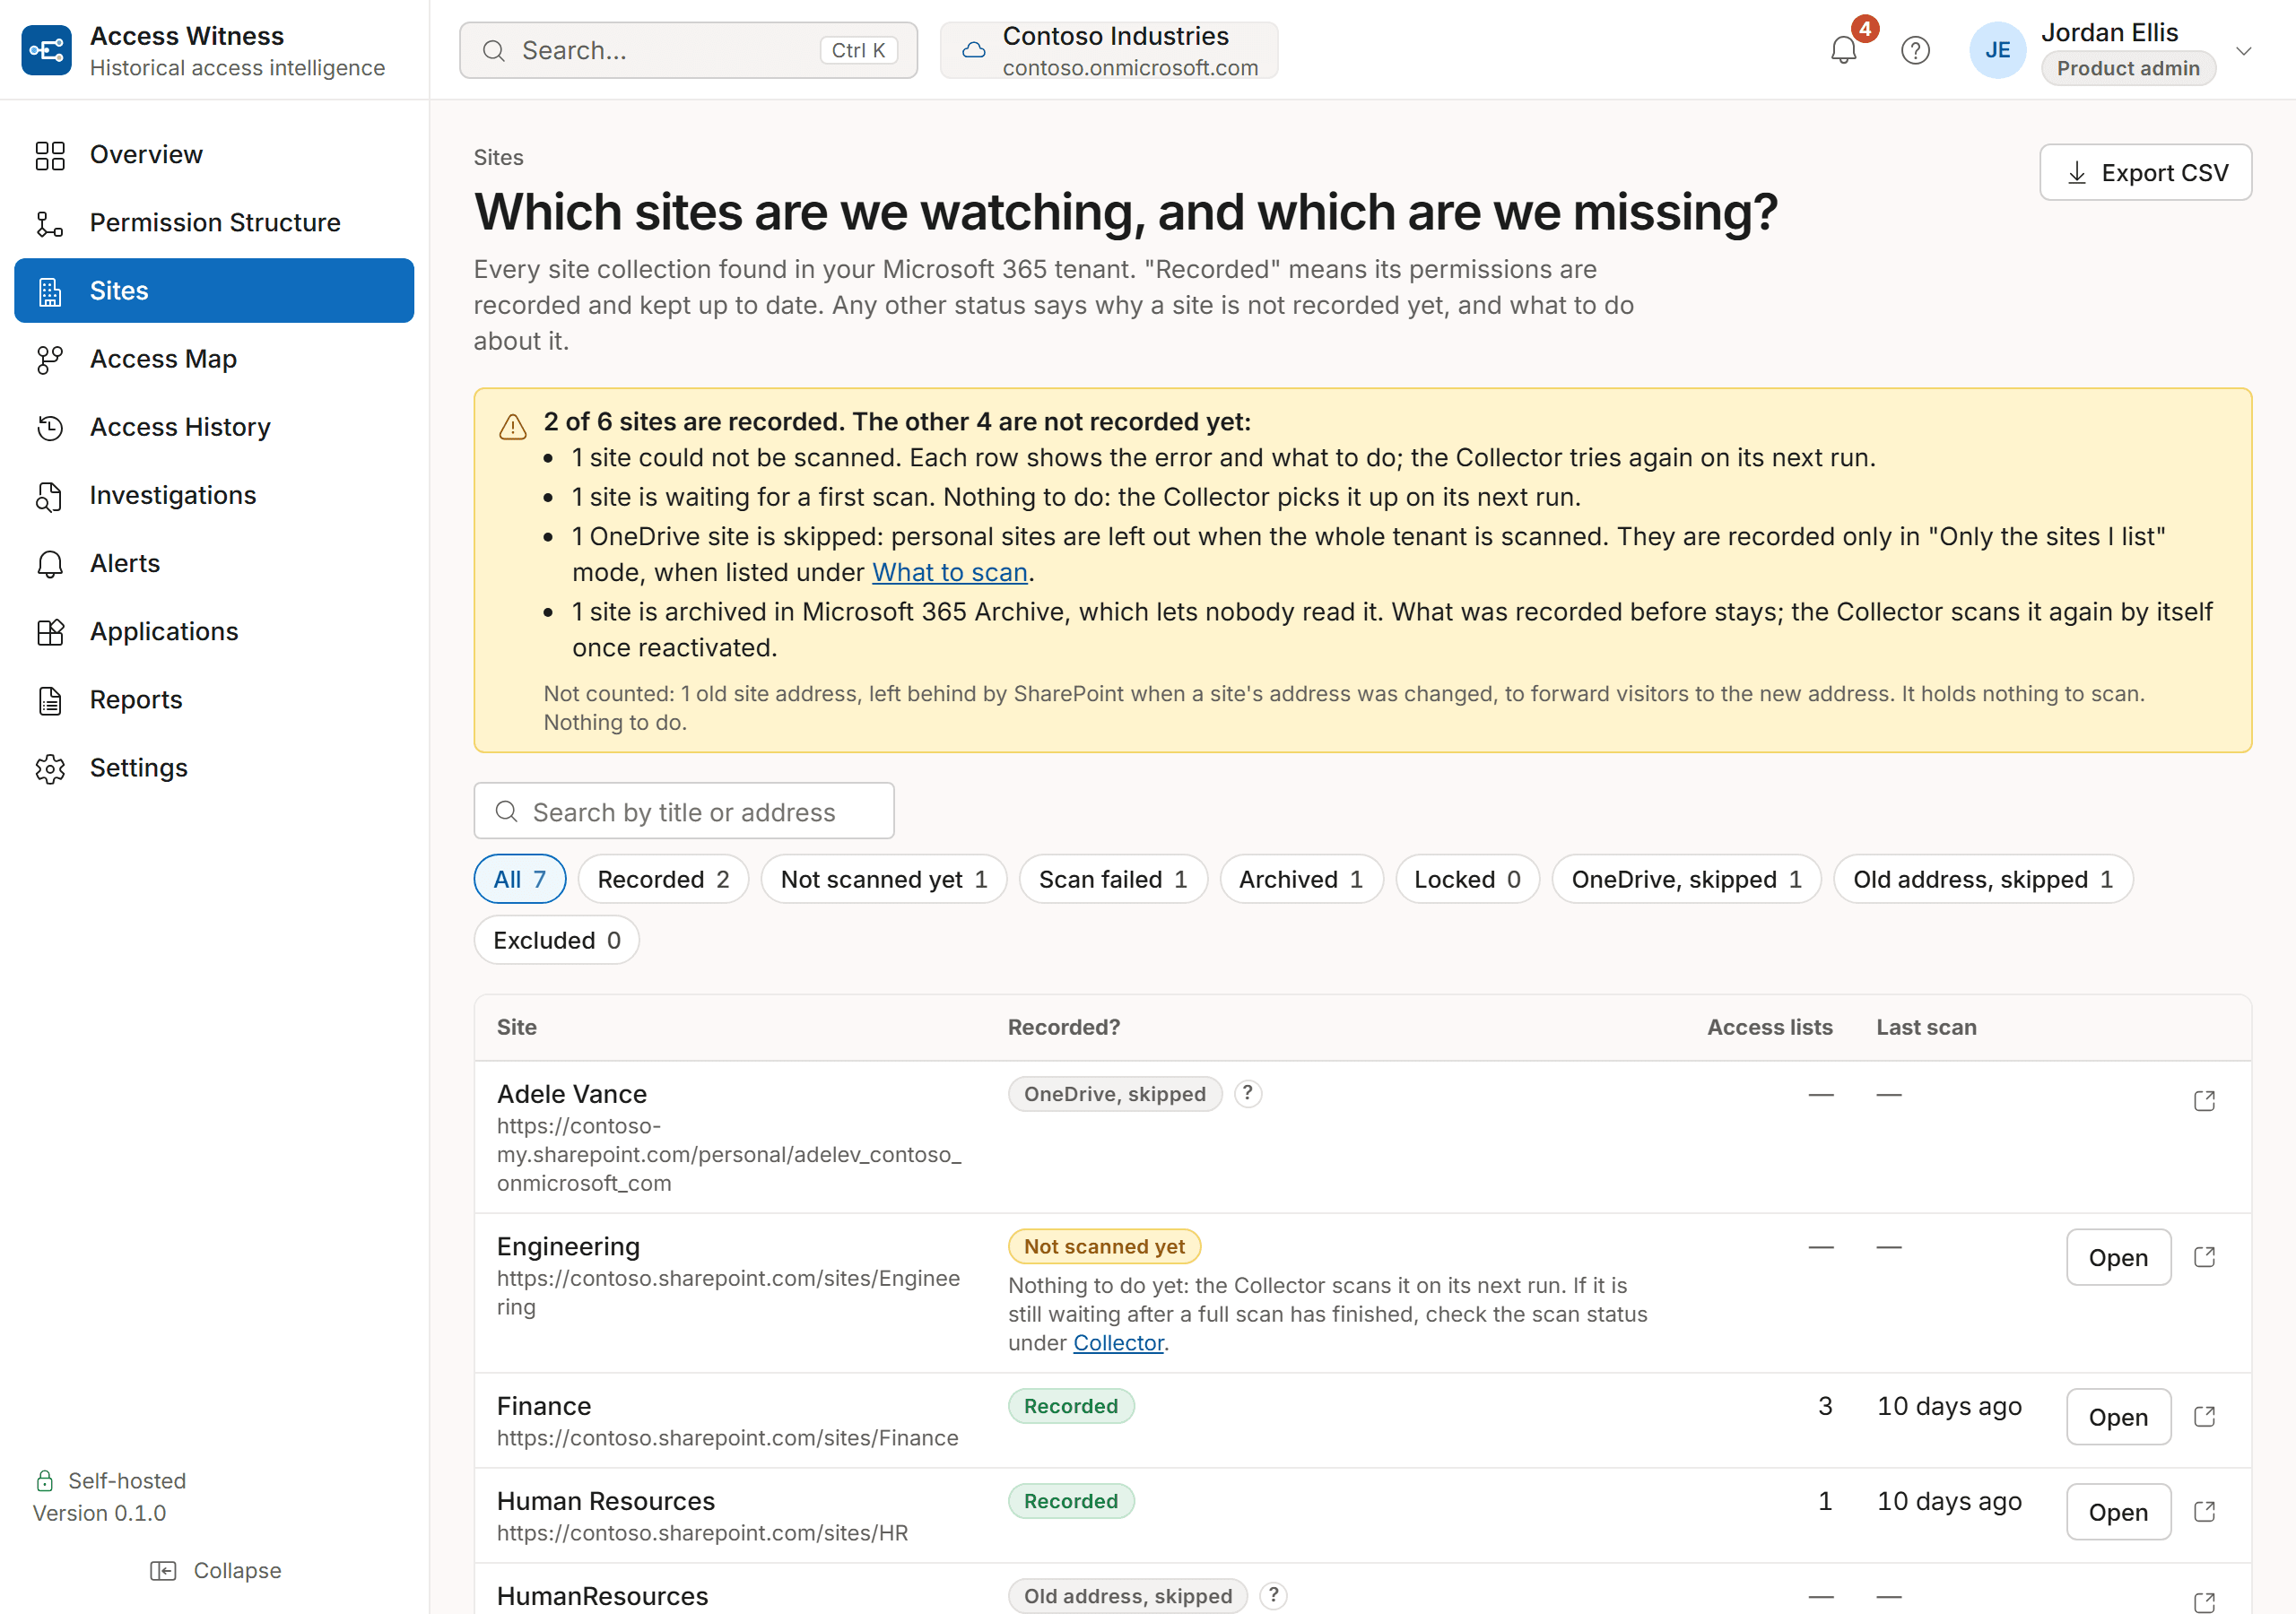Viewport: 2296px width, 1614px height.
Task: Click the Recorded badge in Finance row
Action: [x=1070, y=1407]
